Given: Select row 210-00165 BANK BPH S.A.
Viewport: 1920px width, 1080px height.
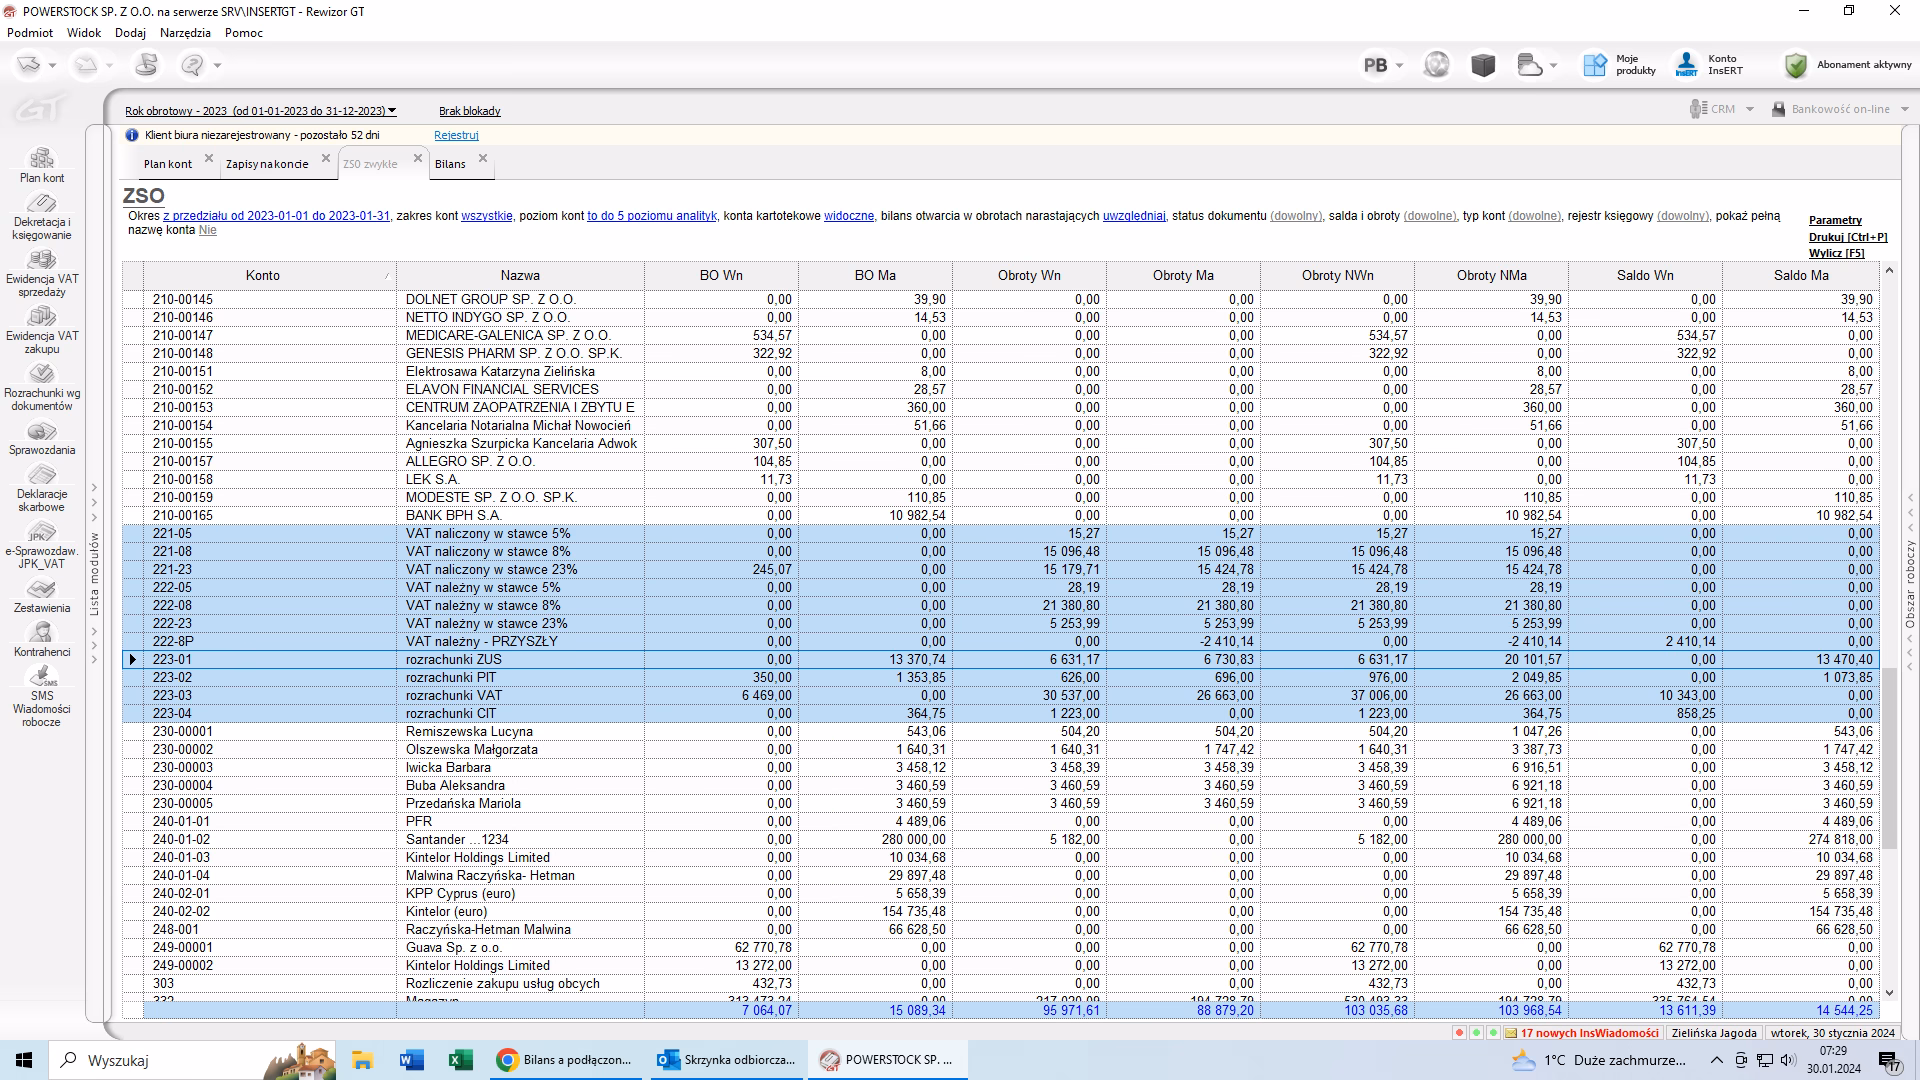Looking at the screenshot, I should pos(1000,516).
